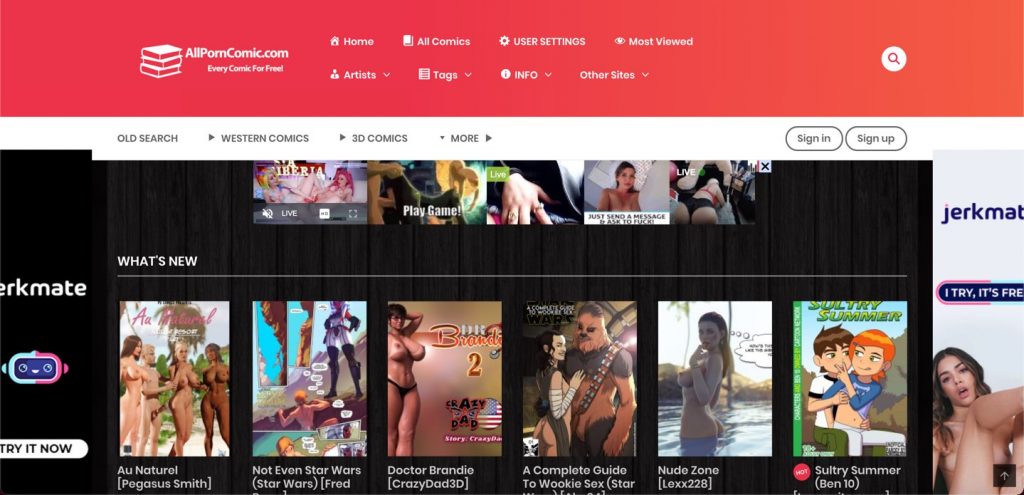Close the banner ad with X

tap(765, 167)
